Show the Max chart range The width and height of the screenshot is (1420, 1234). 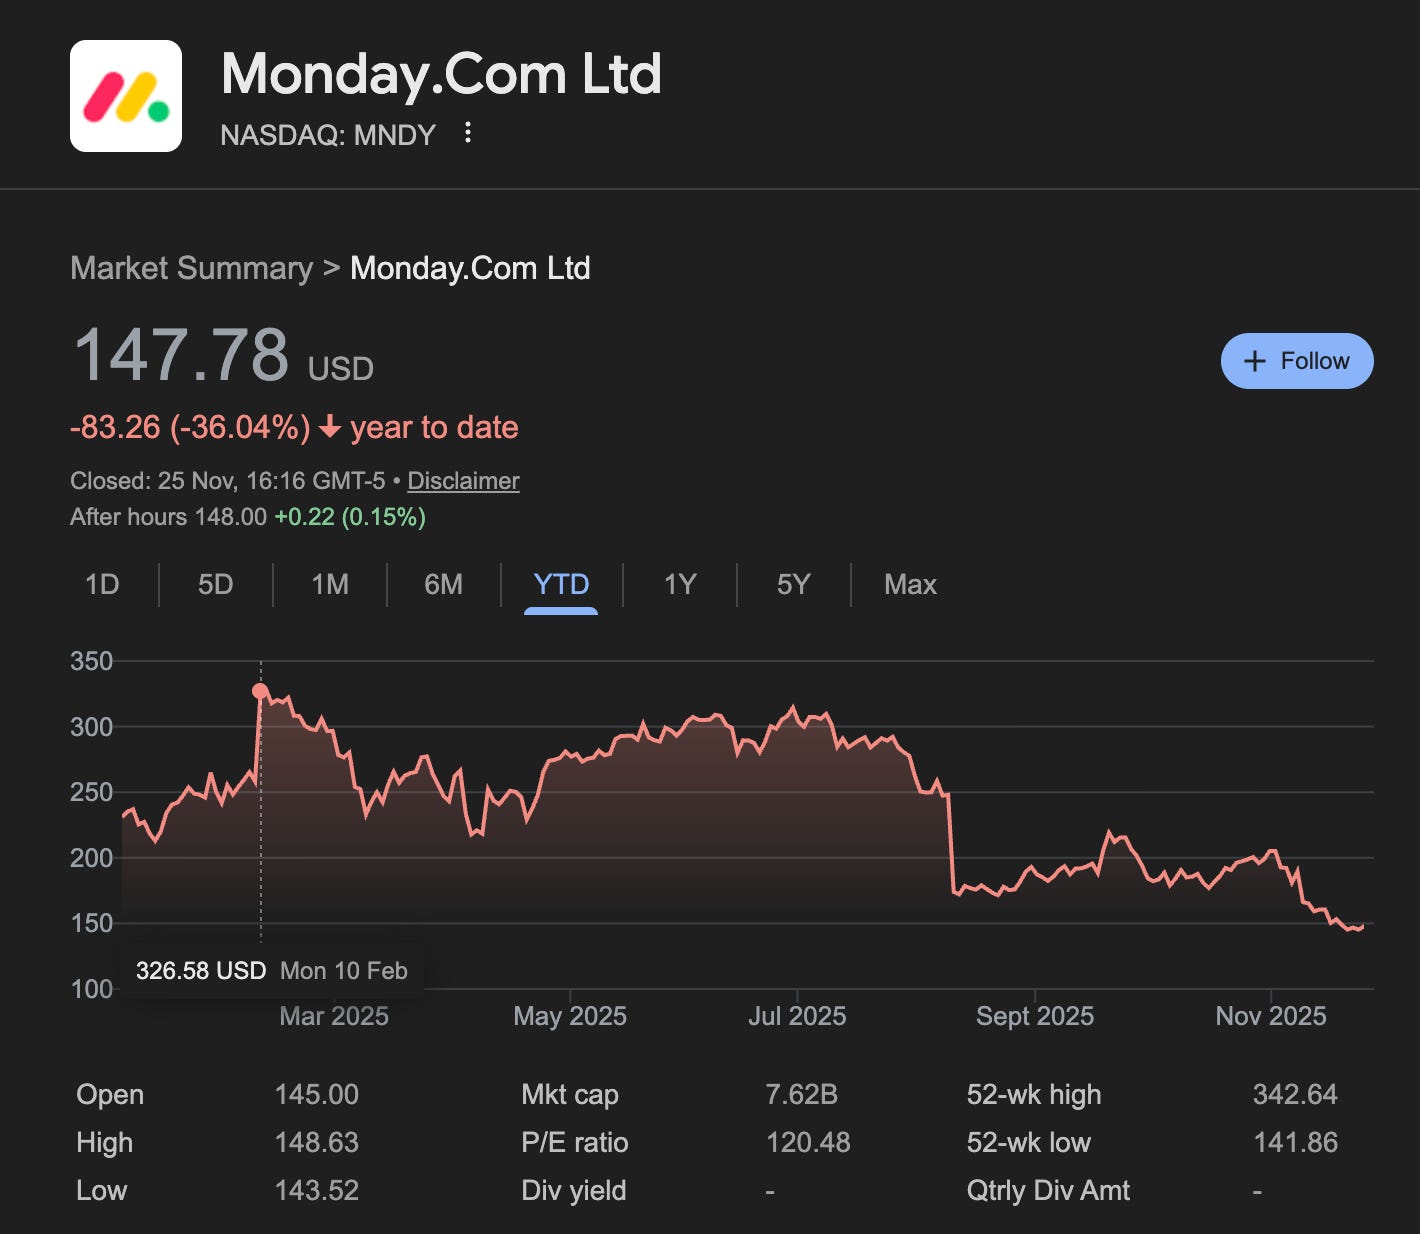click(910, 584)
